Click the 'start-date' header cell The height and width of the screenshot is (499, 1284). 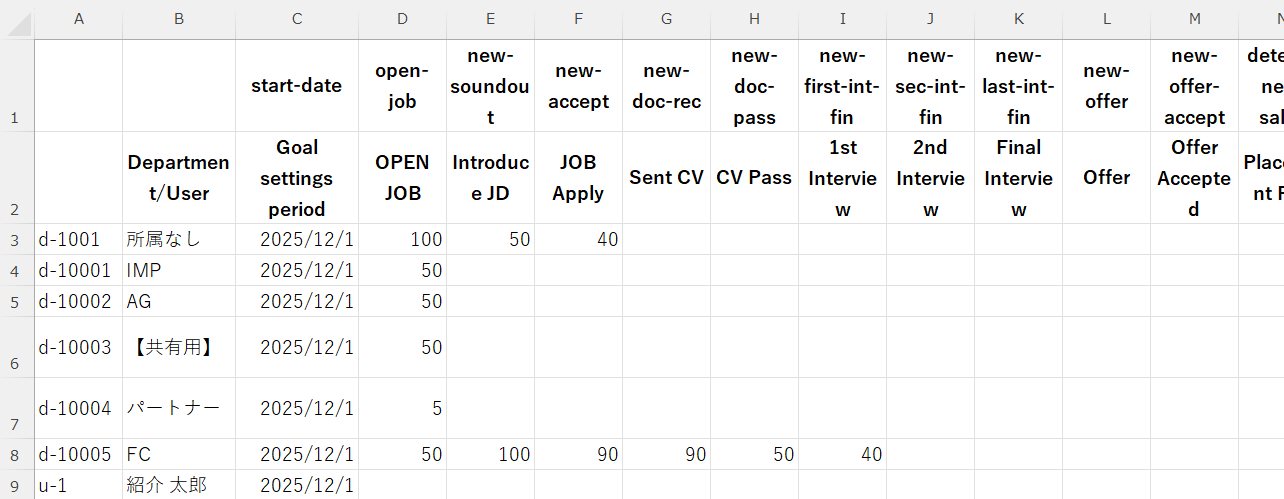[x=297, y=86]
